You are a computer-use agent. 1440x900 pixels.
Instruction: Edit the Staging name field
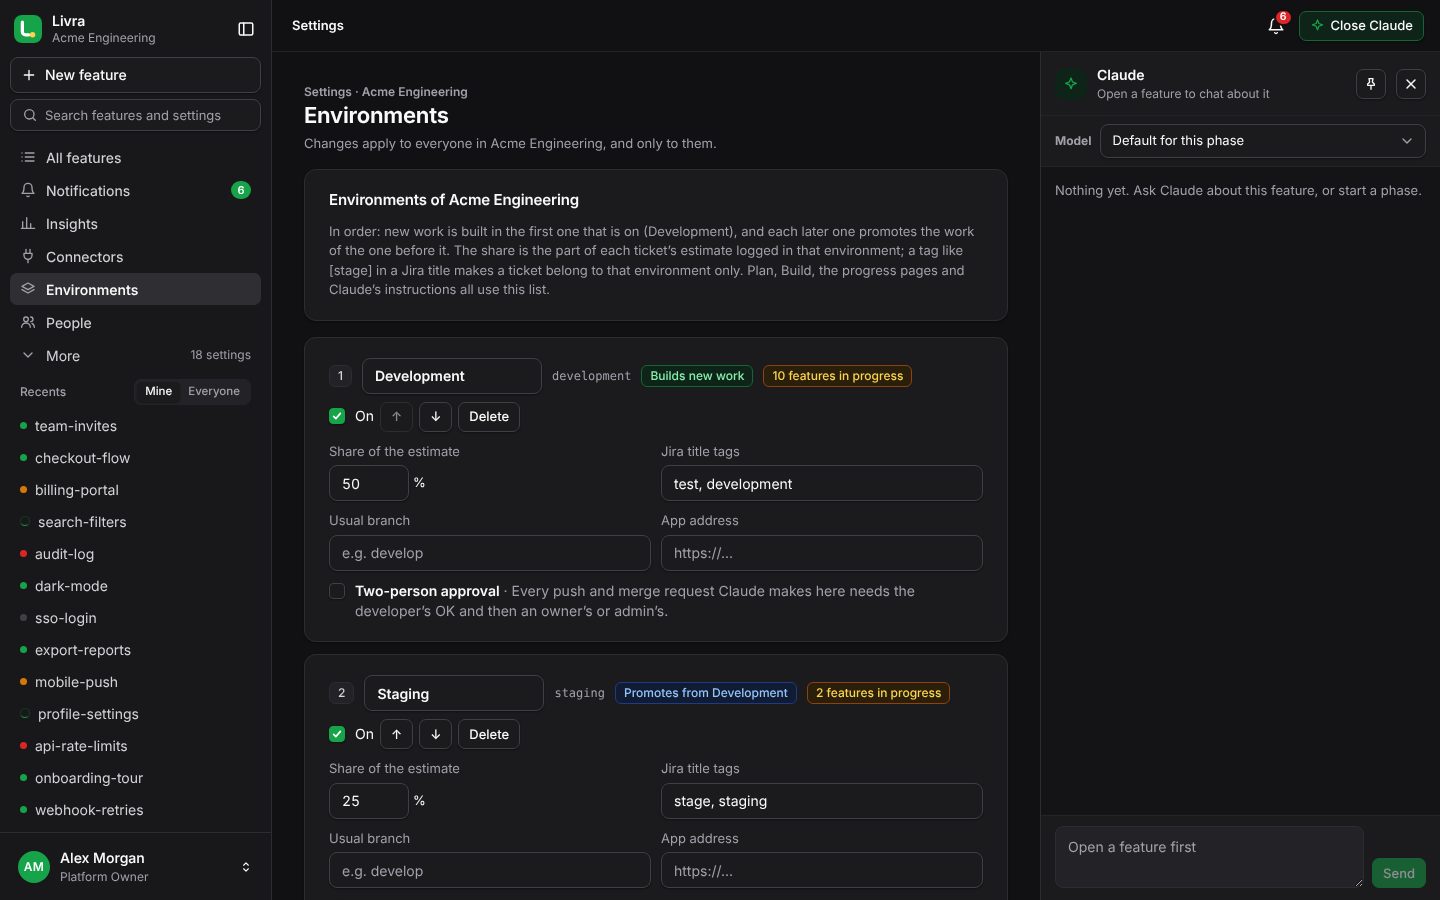coord(454,693)
